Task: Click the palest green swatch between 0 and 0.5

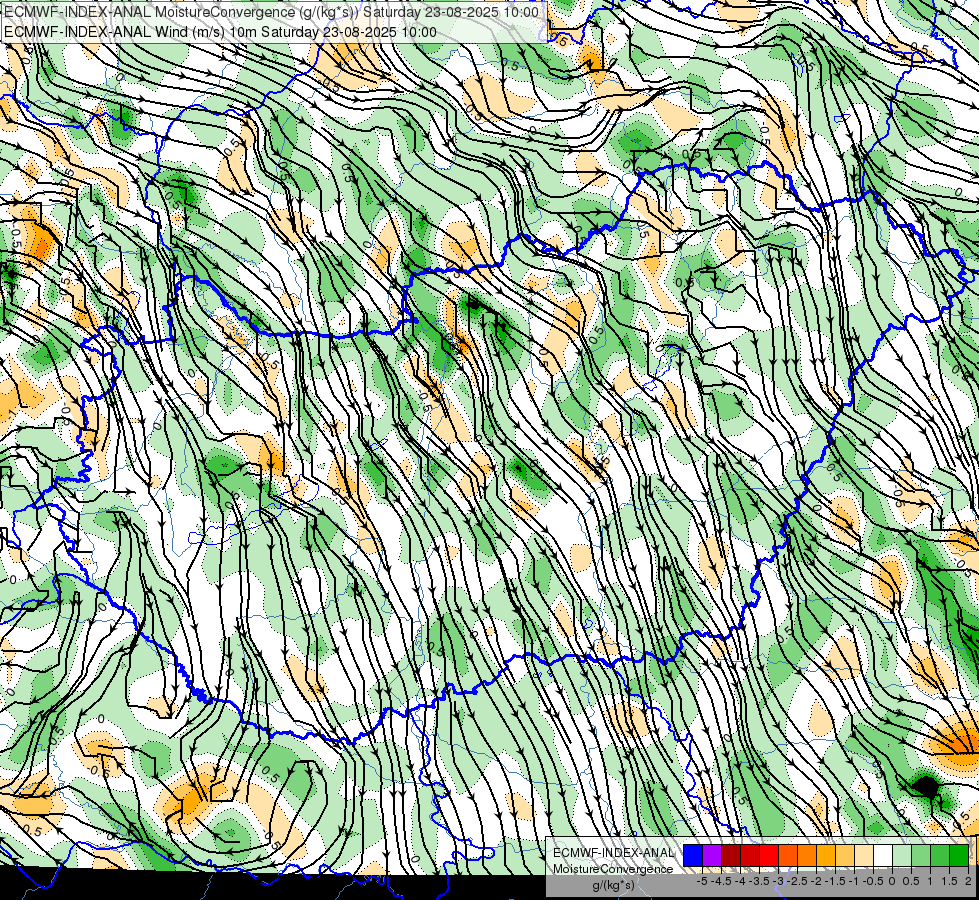Action: point(902,855)
